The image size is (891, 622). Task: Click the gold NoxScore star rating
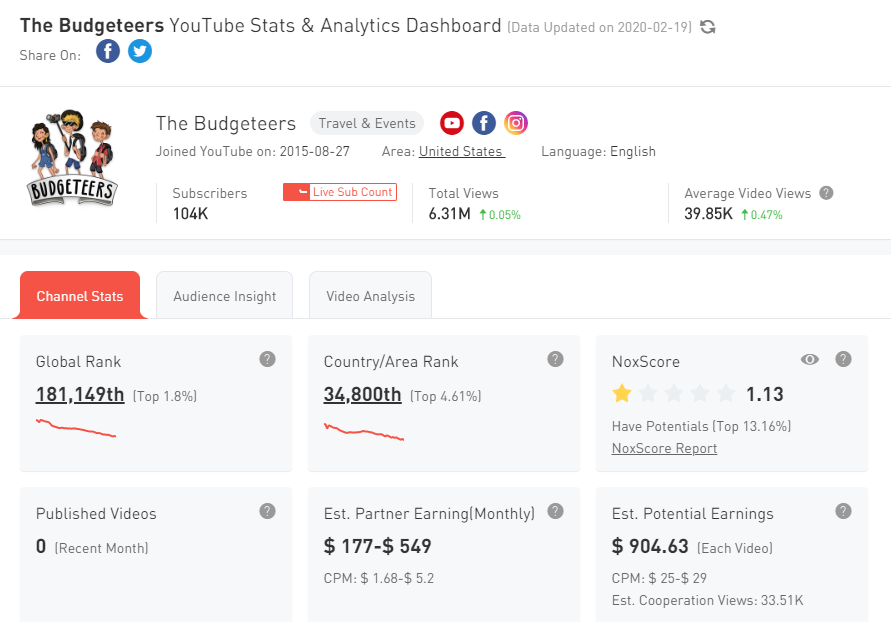(x=622, y=393)
